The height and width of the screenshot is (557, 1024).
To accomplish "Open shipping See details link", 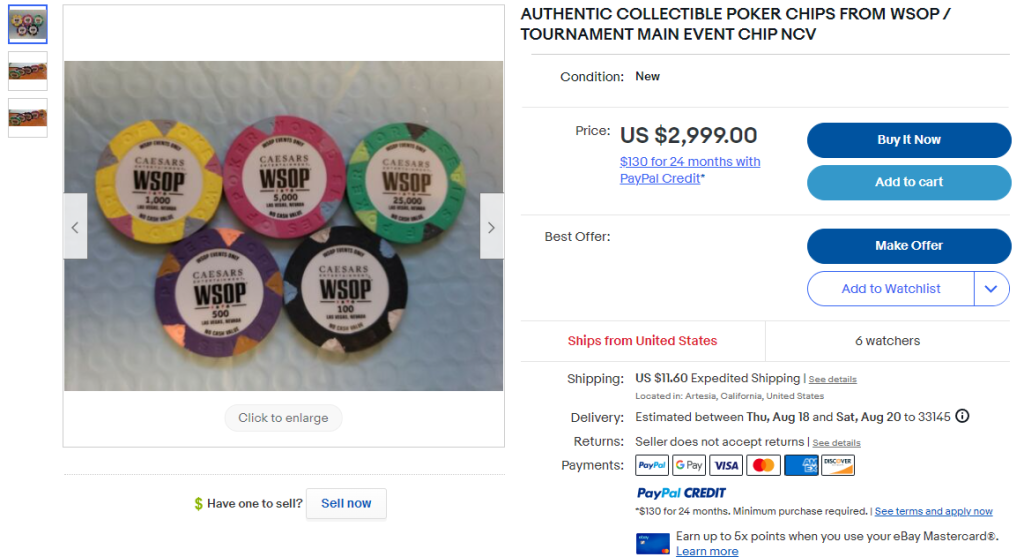I will point(833,379).
